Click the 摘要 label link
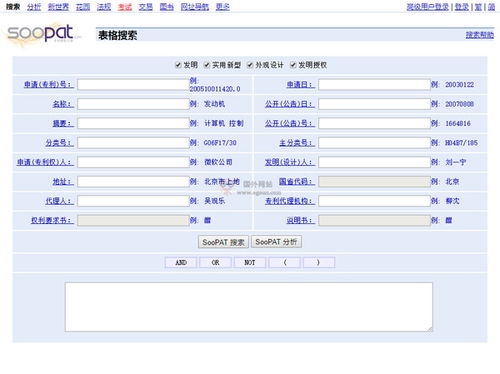Screen dimensions: 500x374 (x=63, y=123)
